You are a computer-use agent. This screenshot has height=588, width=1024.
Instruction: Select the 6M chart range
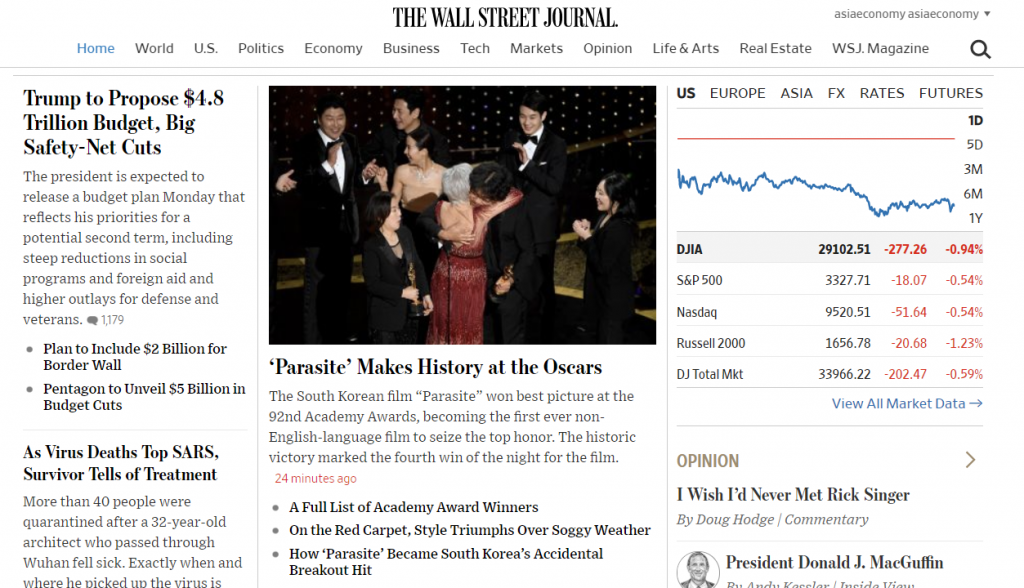point(973,194)
